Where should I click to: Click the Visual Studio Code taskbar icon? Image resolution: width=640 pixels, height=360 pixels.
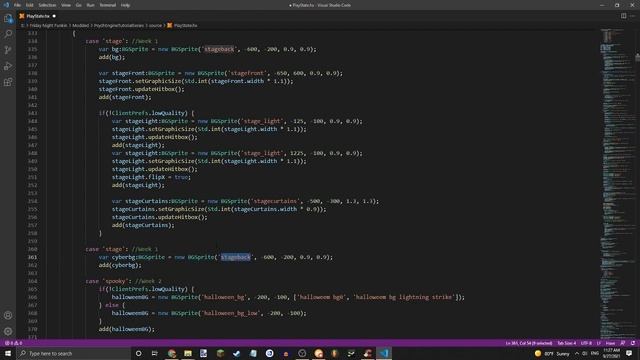(x=384, y=353)
